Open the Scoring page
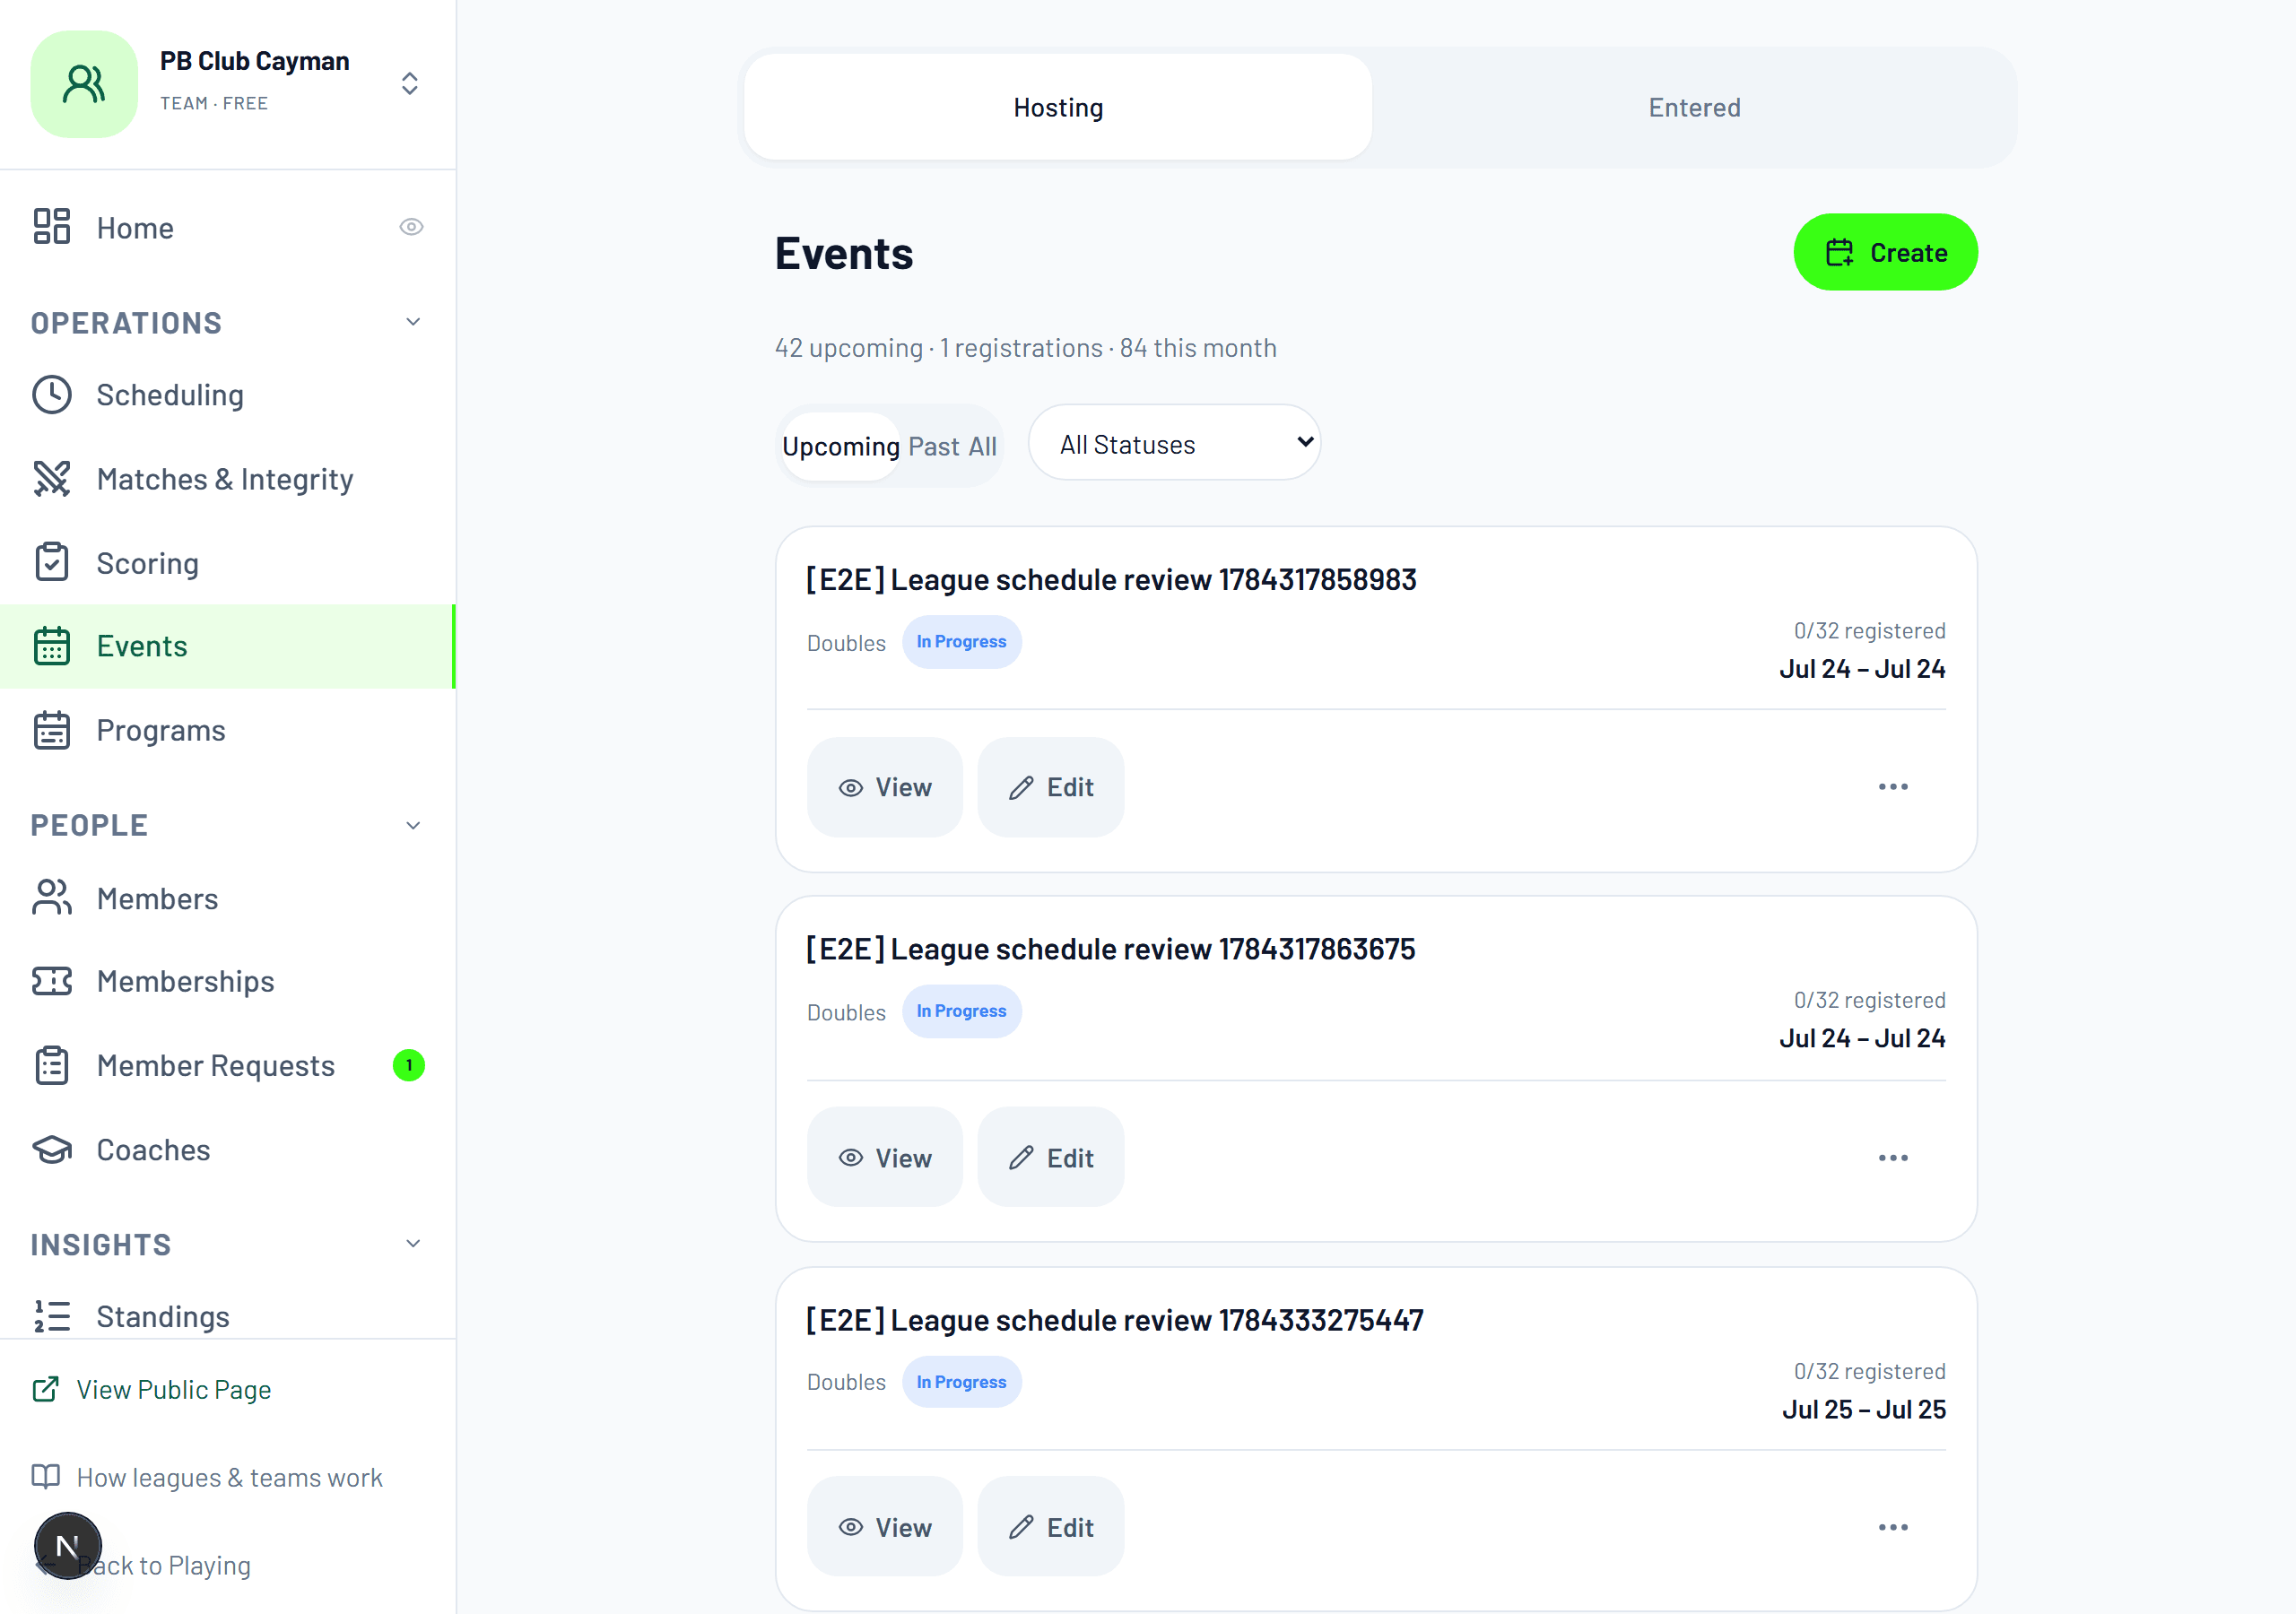Image resolution: width=2296 pixels, height=1614 pixels. 228,563
